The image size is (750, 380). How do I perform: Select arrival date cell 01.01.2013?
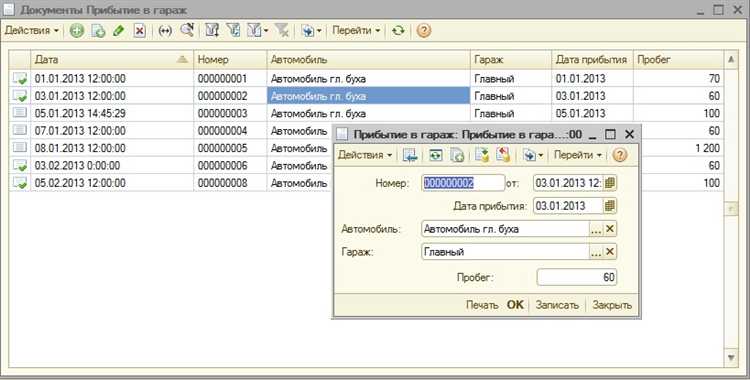(x=592, y=78)
